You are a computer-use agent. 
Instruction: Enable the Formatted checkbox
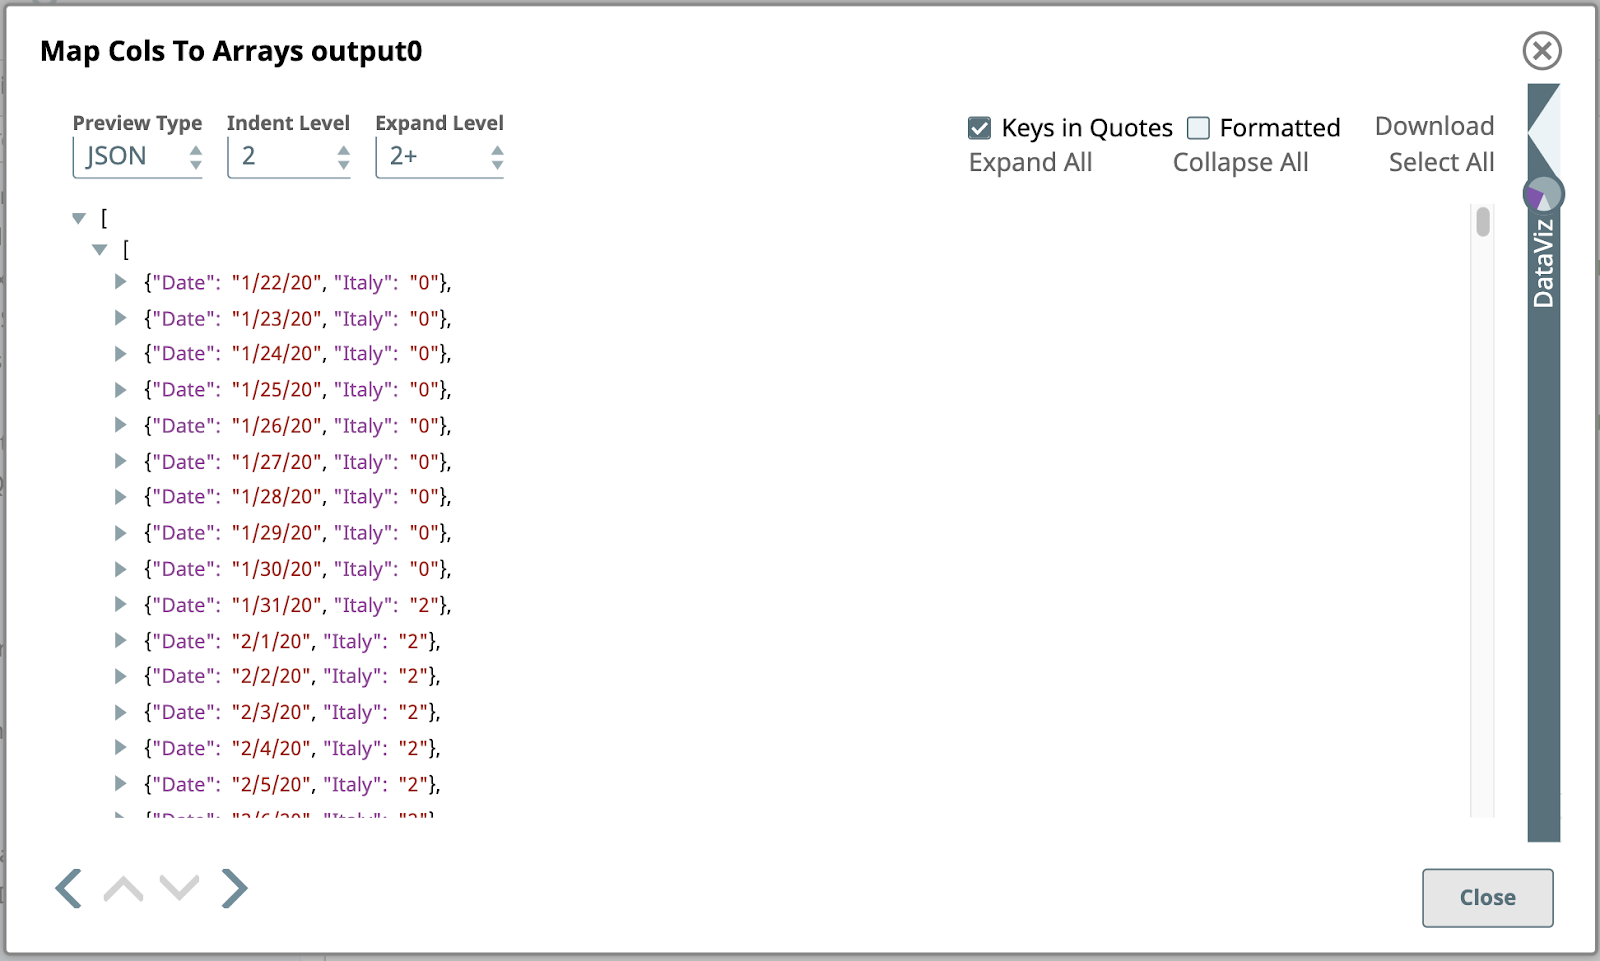tap(1198, 128)
